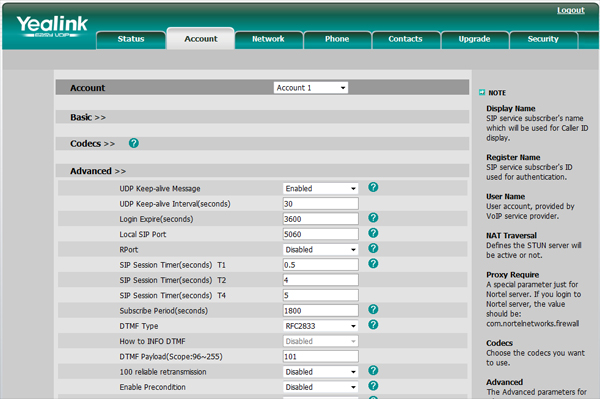Click help icon for SIP Session Timer T1
The image size is (600, 399).
click(373, 264)
